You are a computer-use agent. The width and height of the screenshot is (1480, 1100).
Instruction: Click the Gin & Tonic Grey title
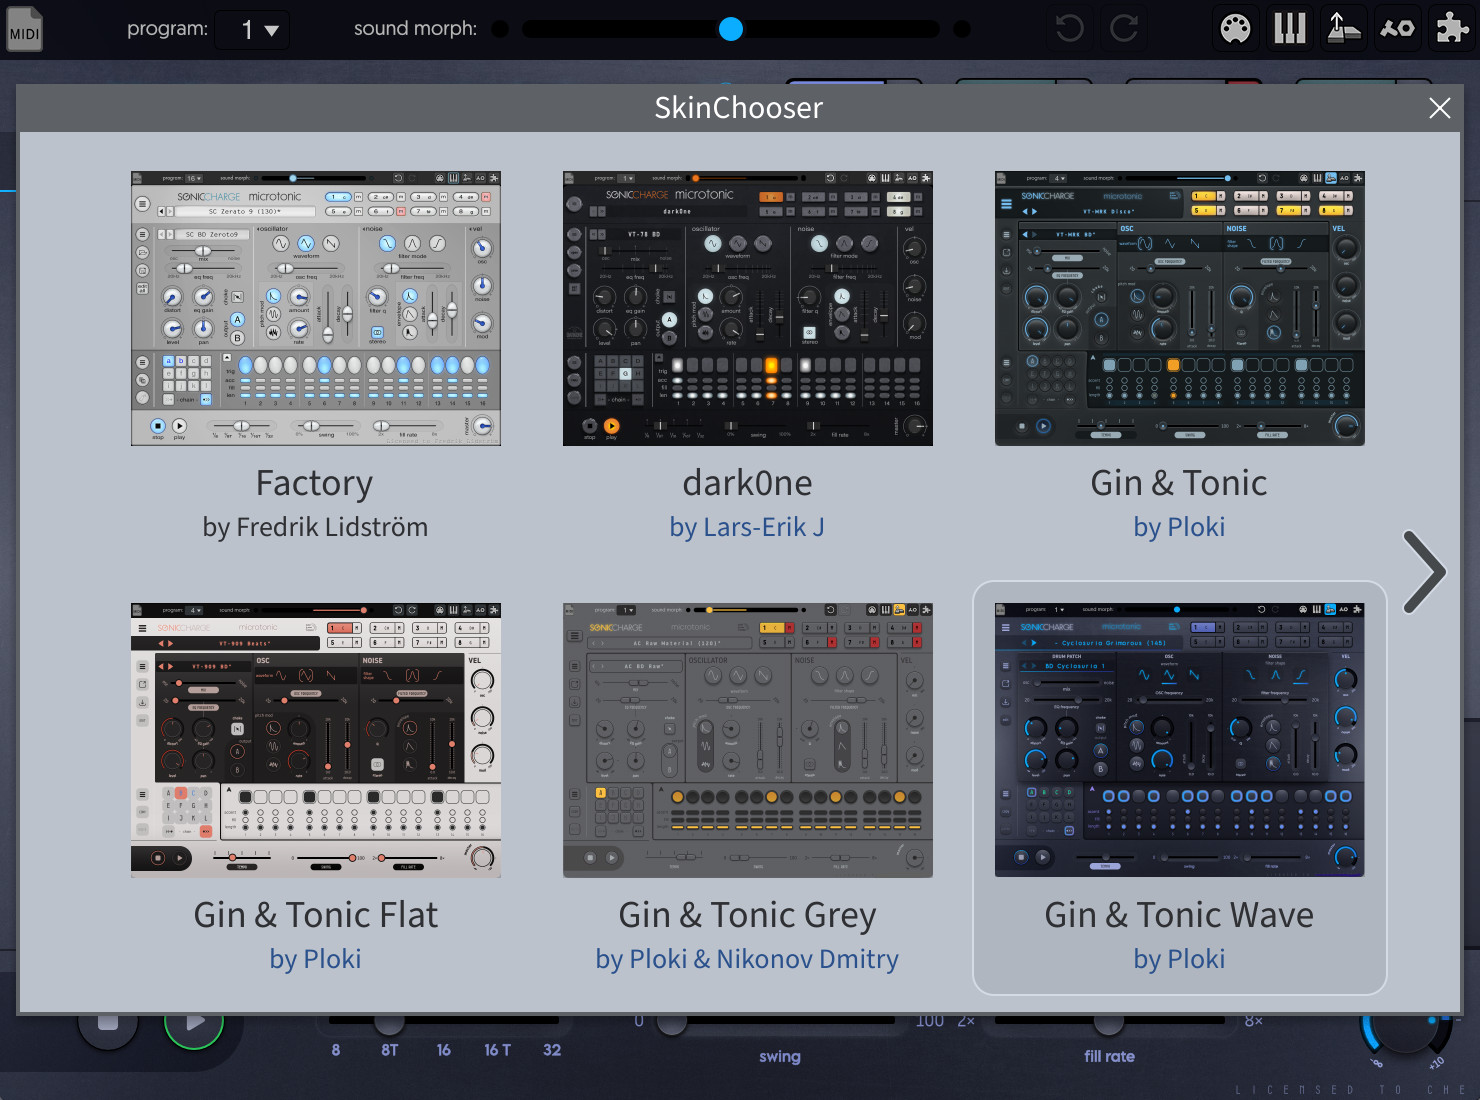click(748, 916)
